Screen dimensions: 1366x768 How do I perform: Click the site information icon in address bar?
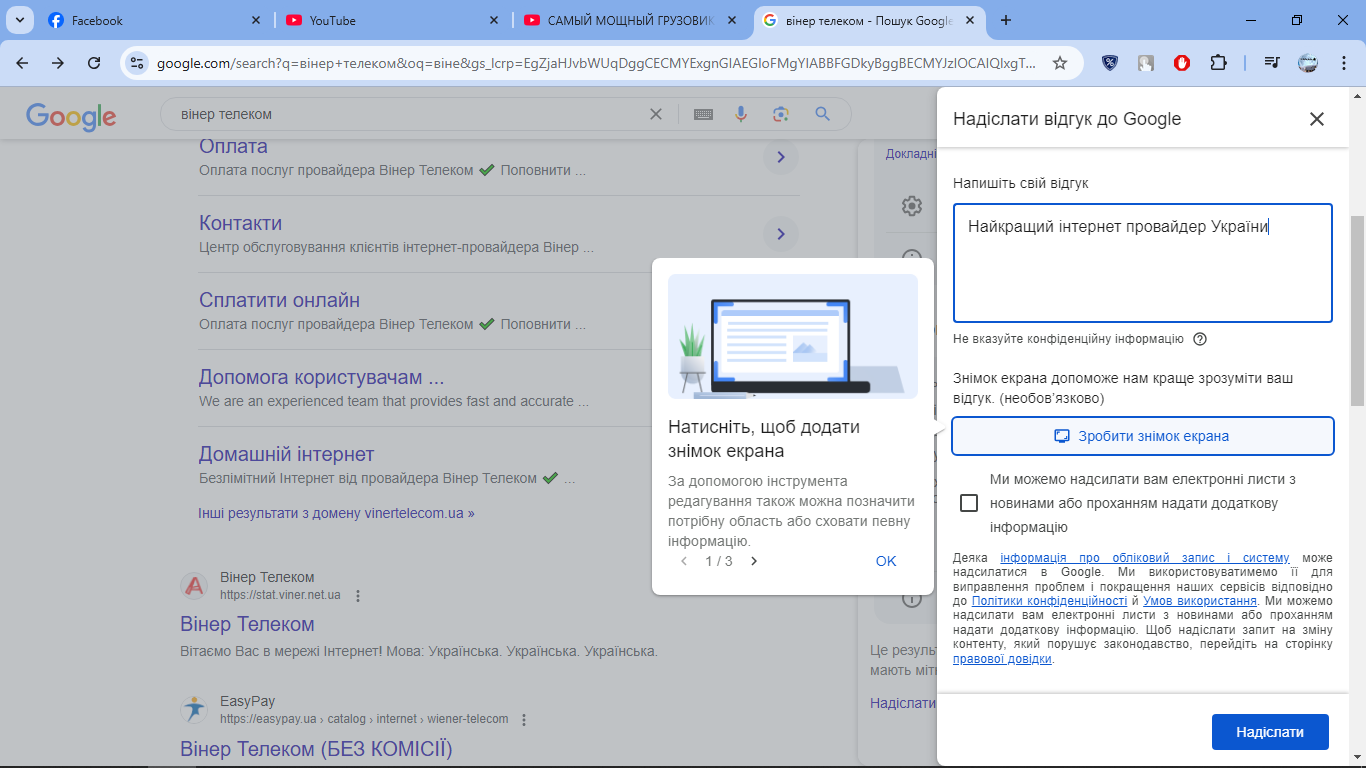(138, 63)
